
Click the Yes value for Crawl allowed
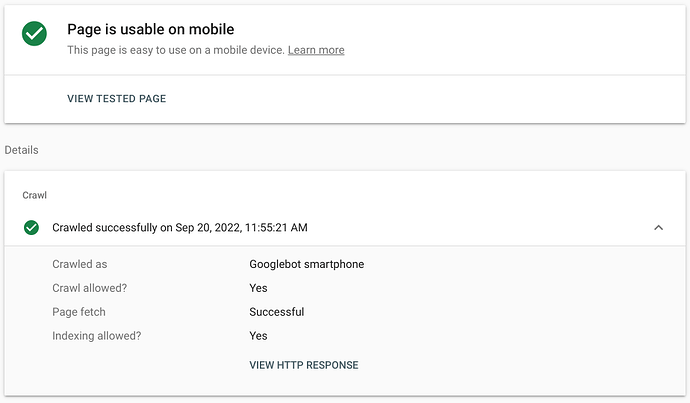(258, 288)
